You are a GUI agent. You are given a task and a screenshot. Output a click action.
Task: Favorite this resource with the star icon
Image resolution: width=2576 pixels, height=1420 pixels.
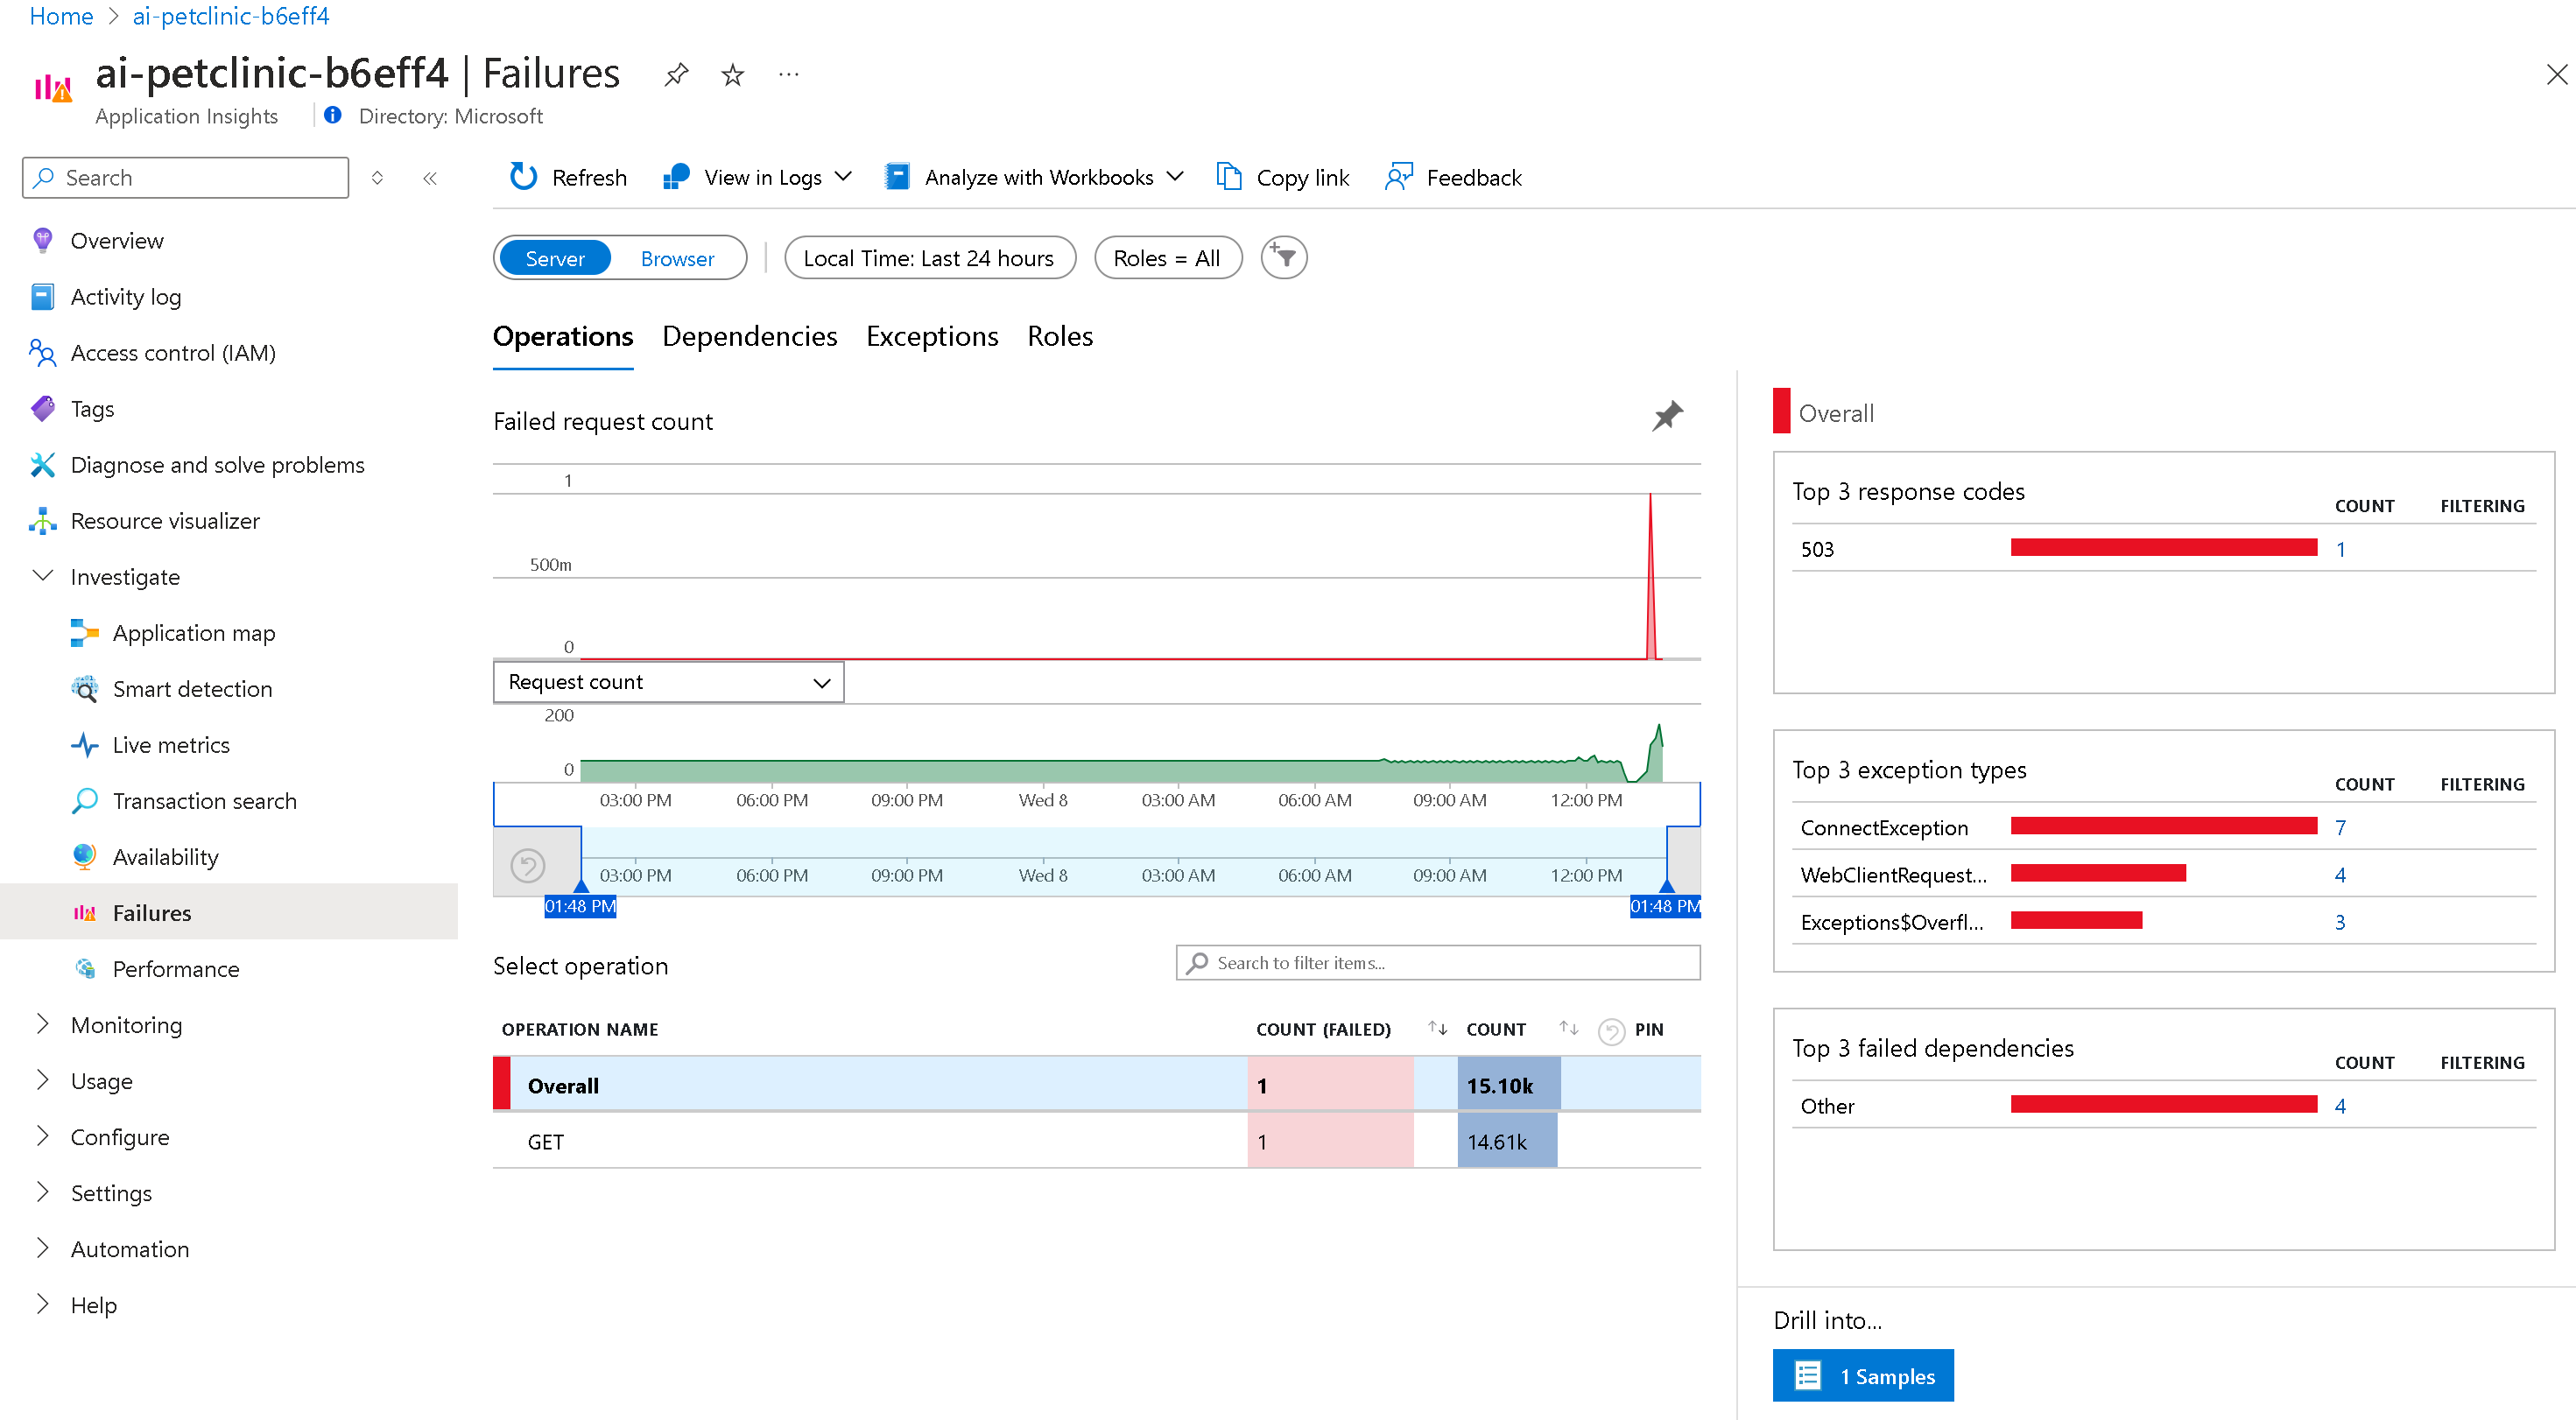733,75
